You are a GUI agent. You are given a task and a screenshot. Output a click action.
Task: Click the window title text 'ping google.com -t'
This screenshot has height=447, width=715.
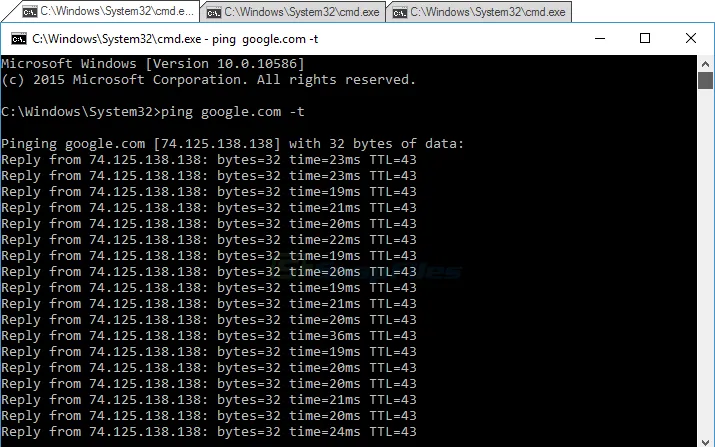pyautogui.click(x=265, y=39)
